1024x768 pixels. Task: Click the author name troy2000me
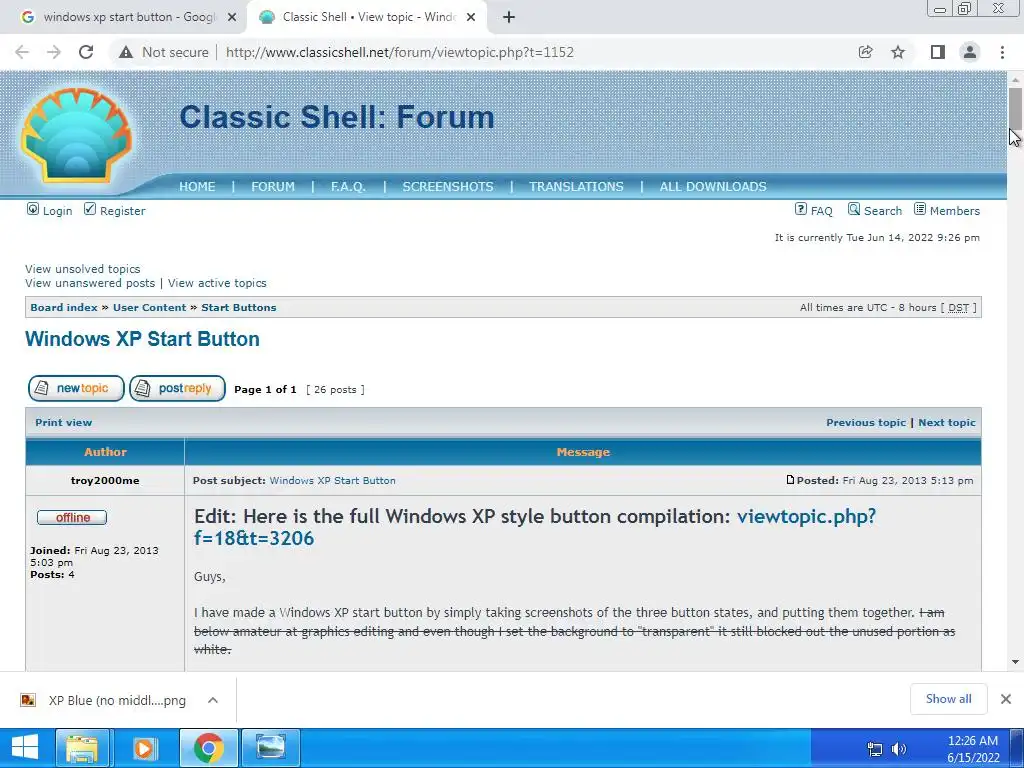click(x=105, y=481)
